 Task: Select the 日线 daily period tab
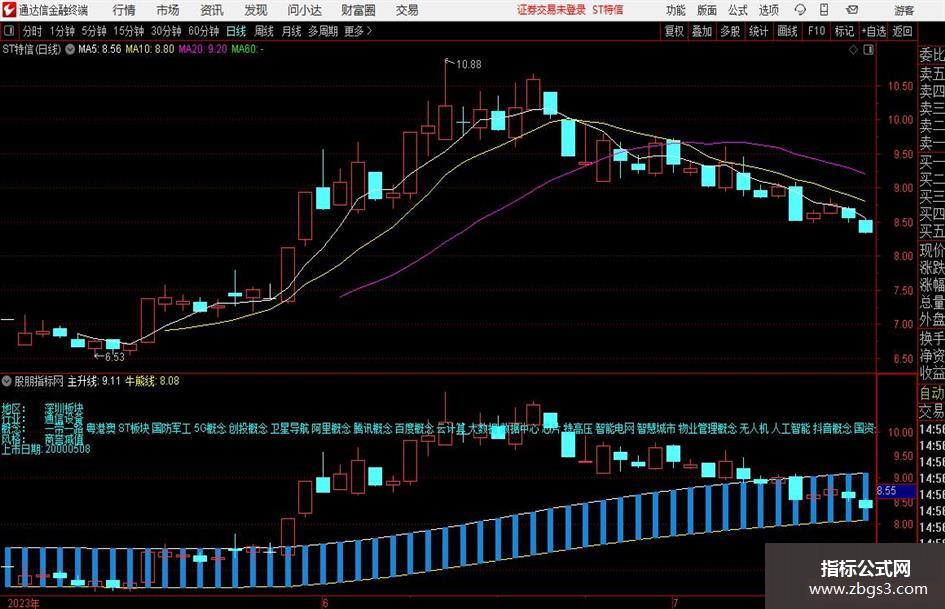point(236,31)
